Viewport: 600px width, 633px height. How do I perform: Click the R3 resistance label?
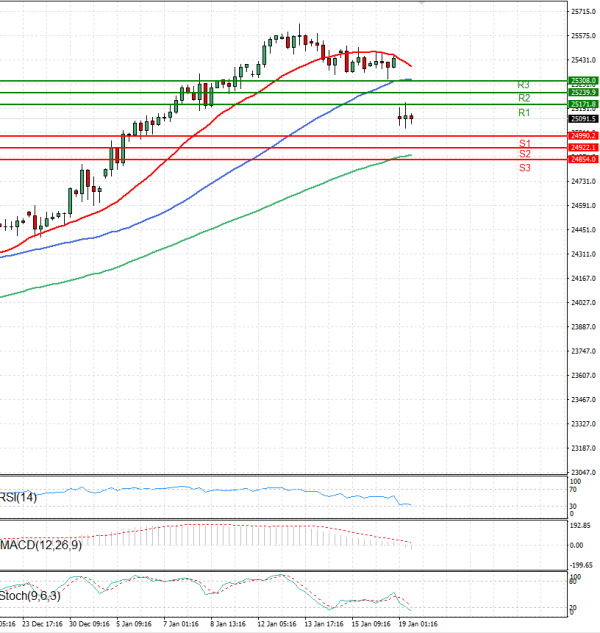523,85
